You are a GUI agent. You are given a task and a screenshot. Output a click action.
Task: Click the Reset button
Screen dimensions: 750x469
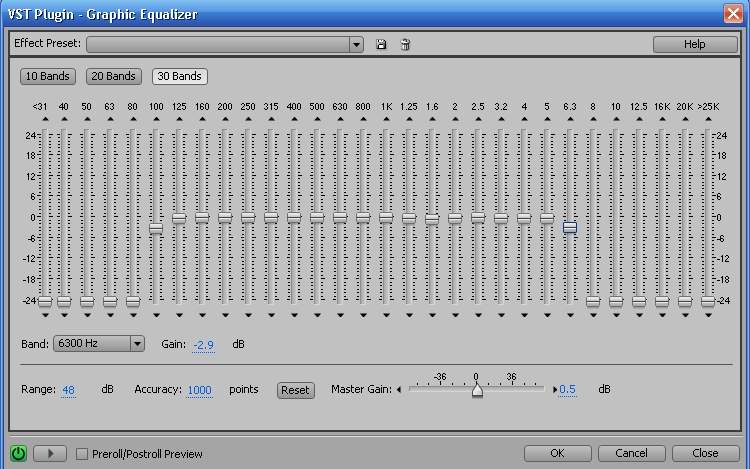295,390
